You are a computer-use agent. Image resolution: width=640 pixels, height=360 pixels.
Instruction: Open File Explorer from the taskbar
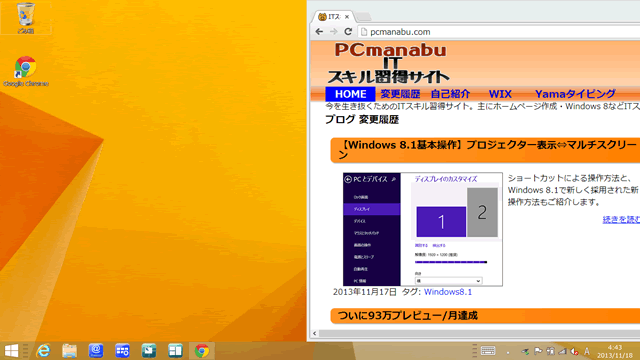(x=69, y=351)
